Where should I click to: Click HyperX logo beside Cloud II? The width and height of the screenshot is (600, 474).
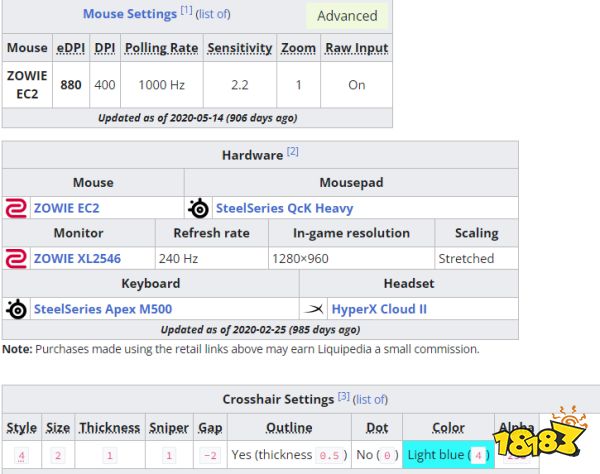click(x=314, y=309)
